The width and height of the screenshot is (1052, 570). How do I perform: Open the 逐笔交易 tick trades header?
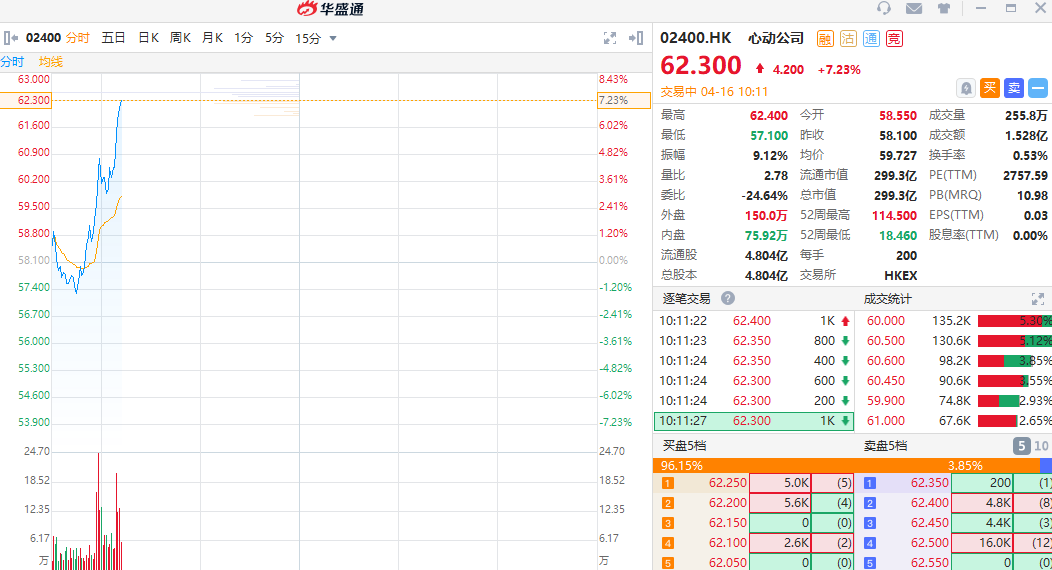(x=686, y=298)
